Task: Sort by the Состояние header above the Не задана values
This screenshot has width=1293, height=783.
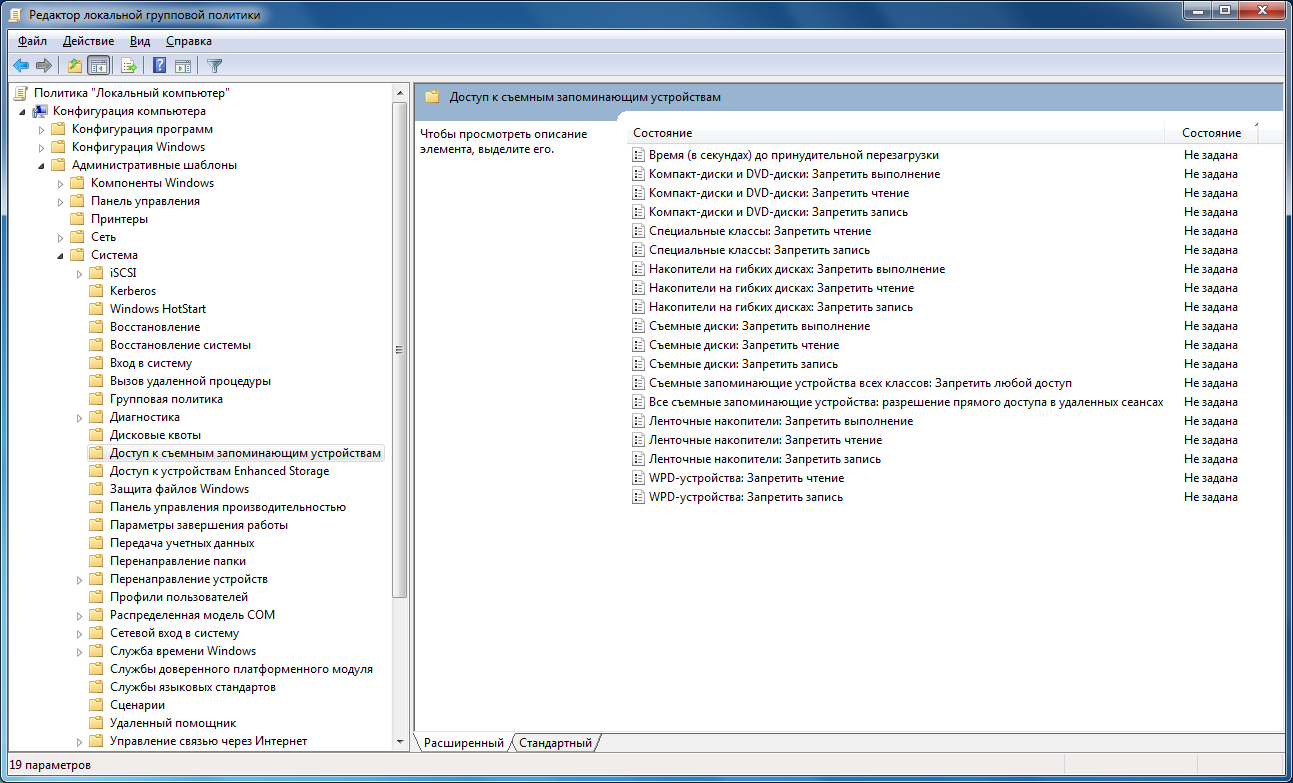Action: coord(1211,133)
